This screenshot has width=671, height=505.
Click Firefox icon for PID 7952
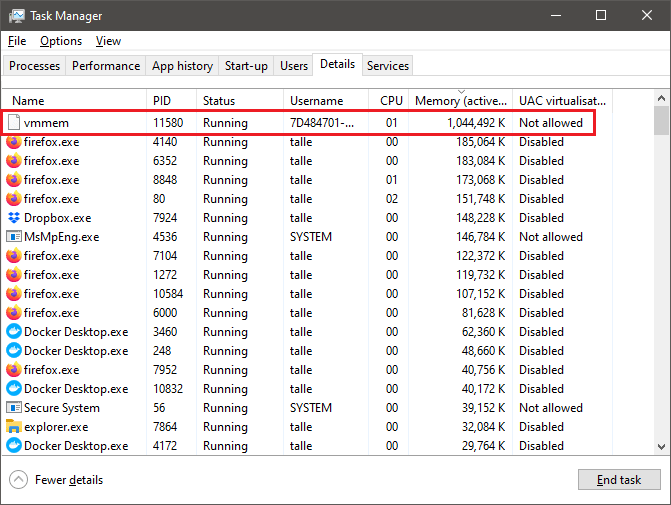pos(14,369)
